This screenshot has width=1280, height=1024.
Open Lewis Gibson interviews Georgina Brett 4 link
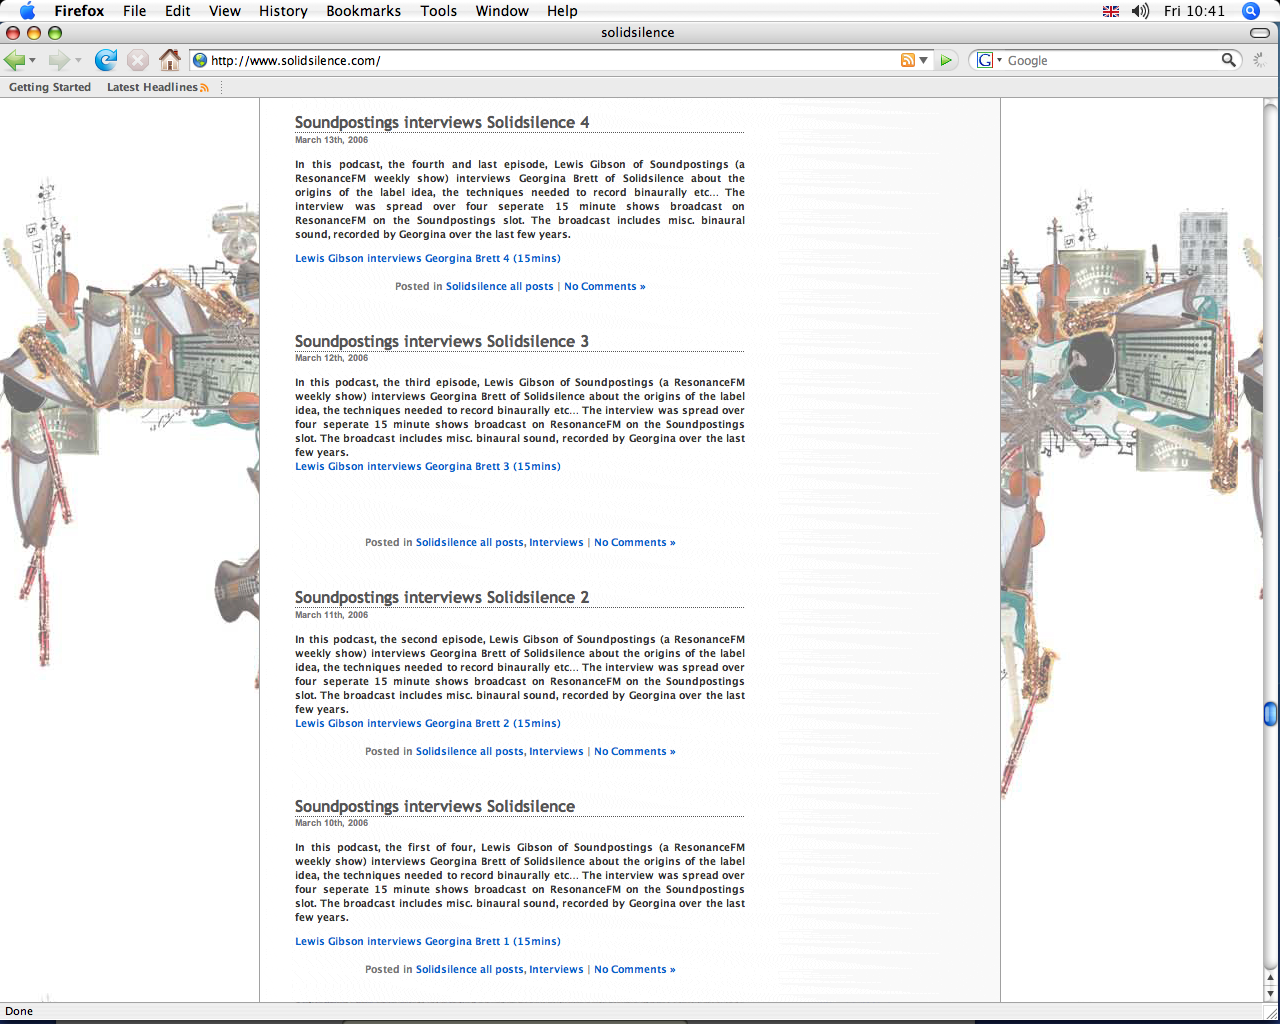(427, 258)
